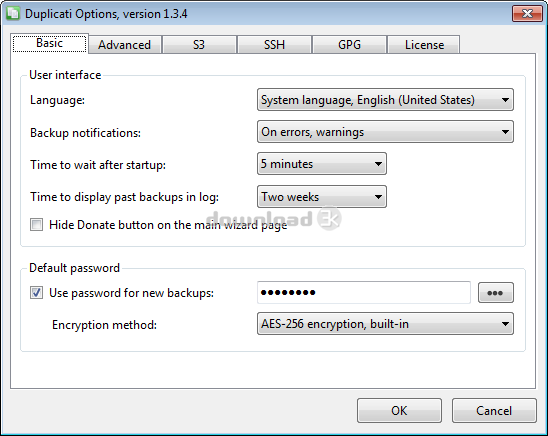This screenshot has height=436, width=548.
Task: Click the Duplicati app icon in title bar
Action: point(13,14)
